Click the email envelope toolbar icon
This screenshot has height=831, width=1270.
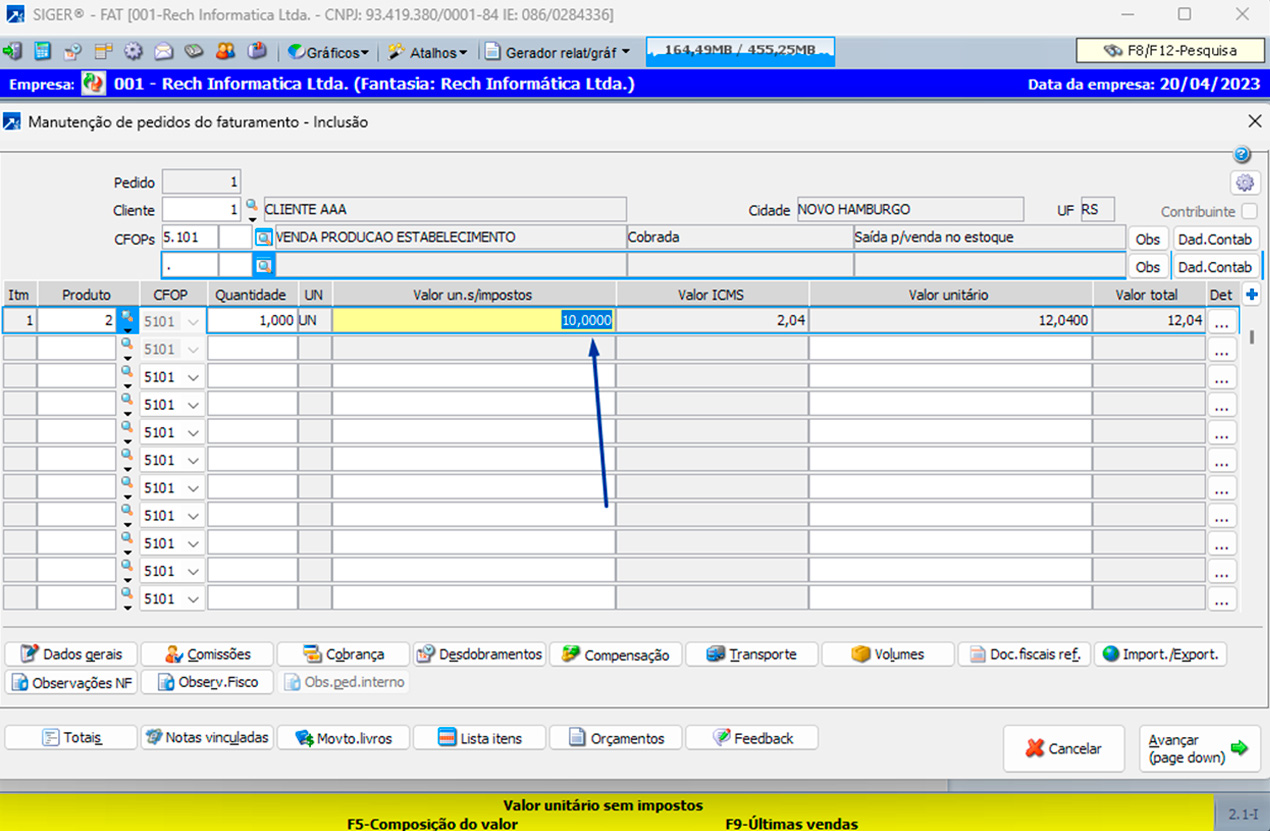[163, 51]
